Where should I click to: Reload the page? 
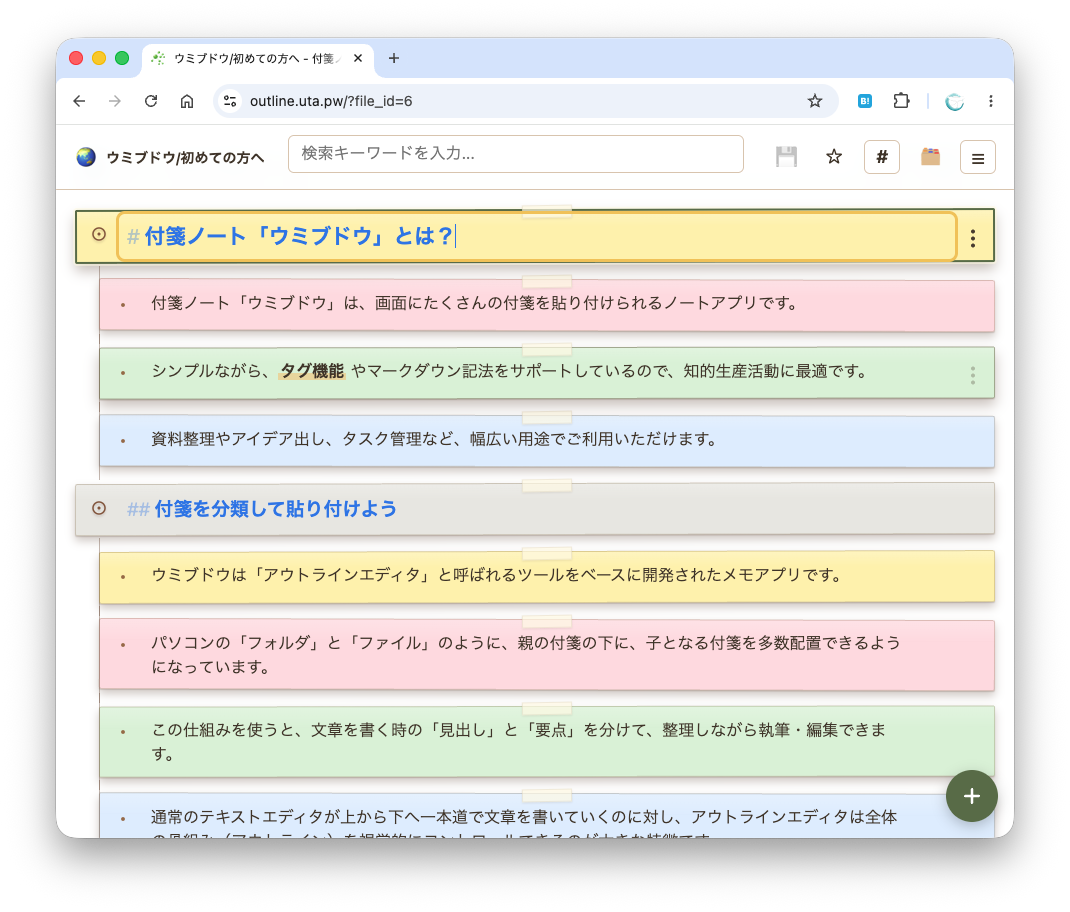point(151,101)
